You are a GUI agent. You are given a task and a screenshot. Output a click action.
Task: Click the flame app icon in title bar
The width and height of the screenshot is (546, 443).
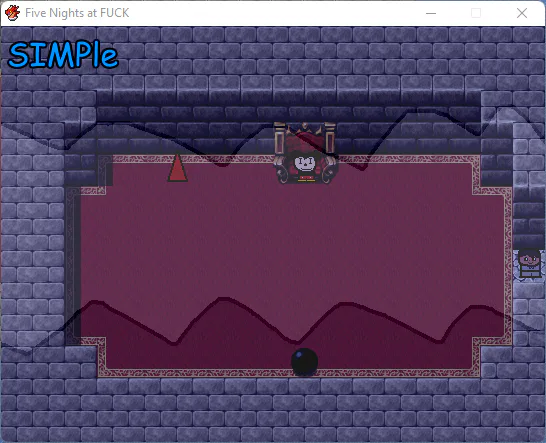pos(12,13)
